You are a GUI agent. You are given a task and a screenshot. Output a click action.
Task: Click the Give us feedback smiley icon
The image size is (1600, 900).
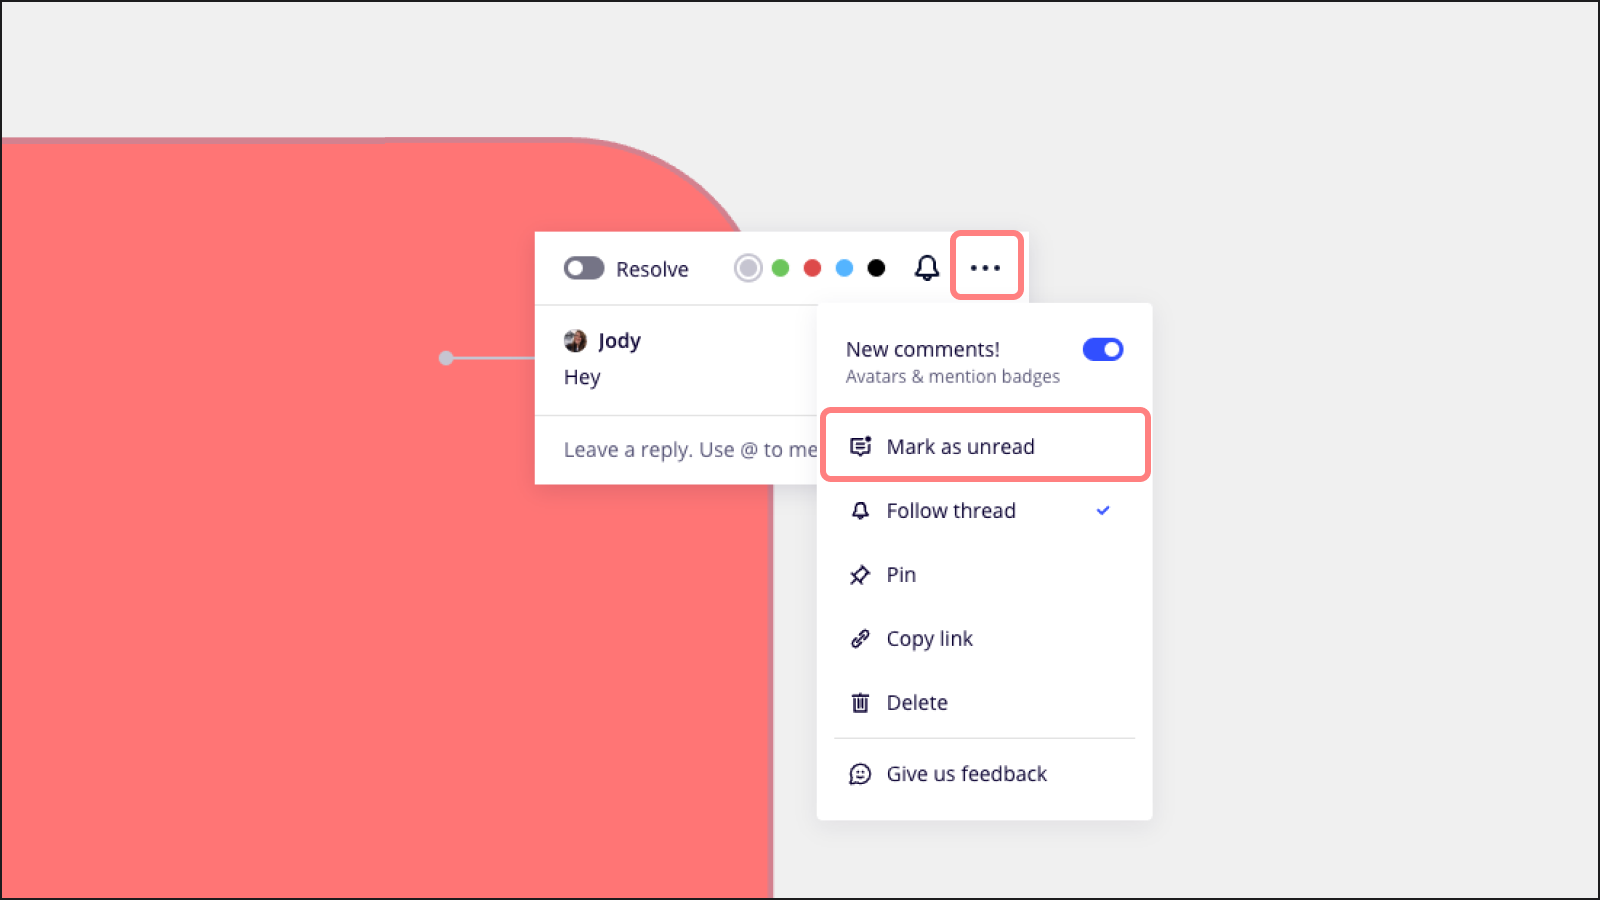(x=860, y=774)
